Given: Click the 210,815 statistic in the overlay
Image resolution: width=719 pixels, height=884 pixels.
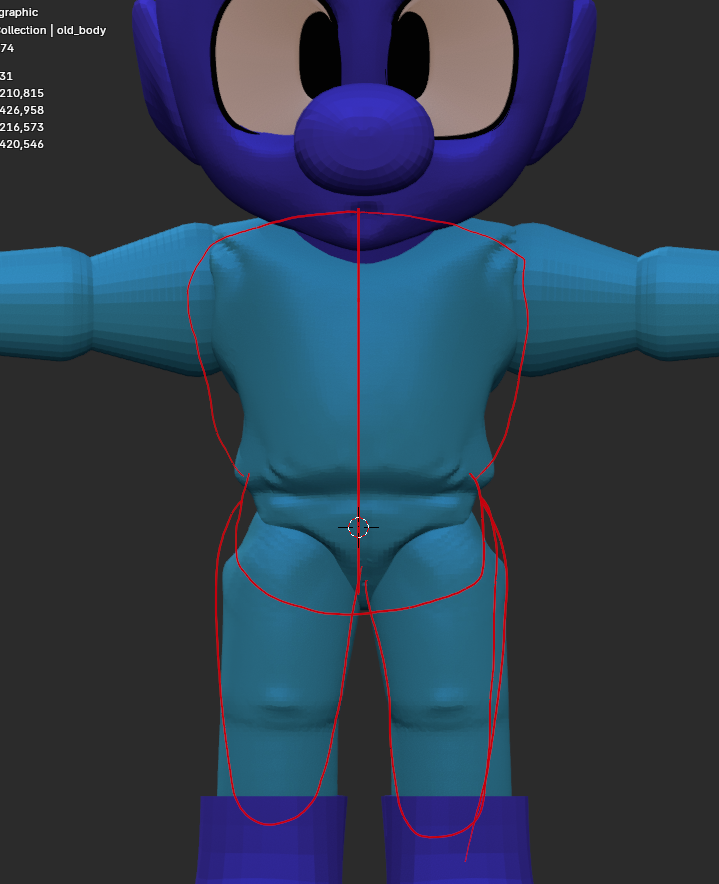Looking at the screenshot, I should point(22,93).
